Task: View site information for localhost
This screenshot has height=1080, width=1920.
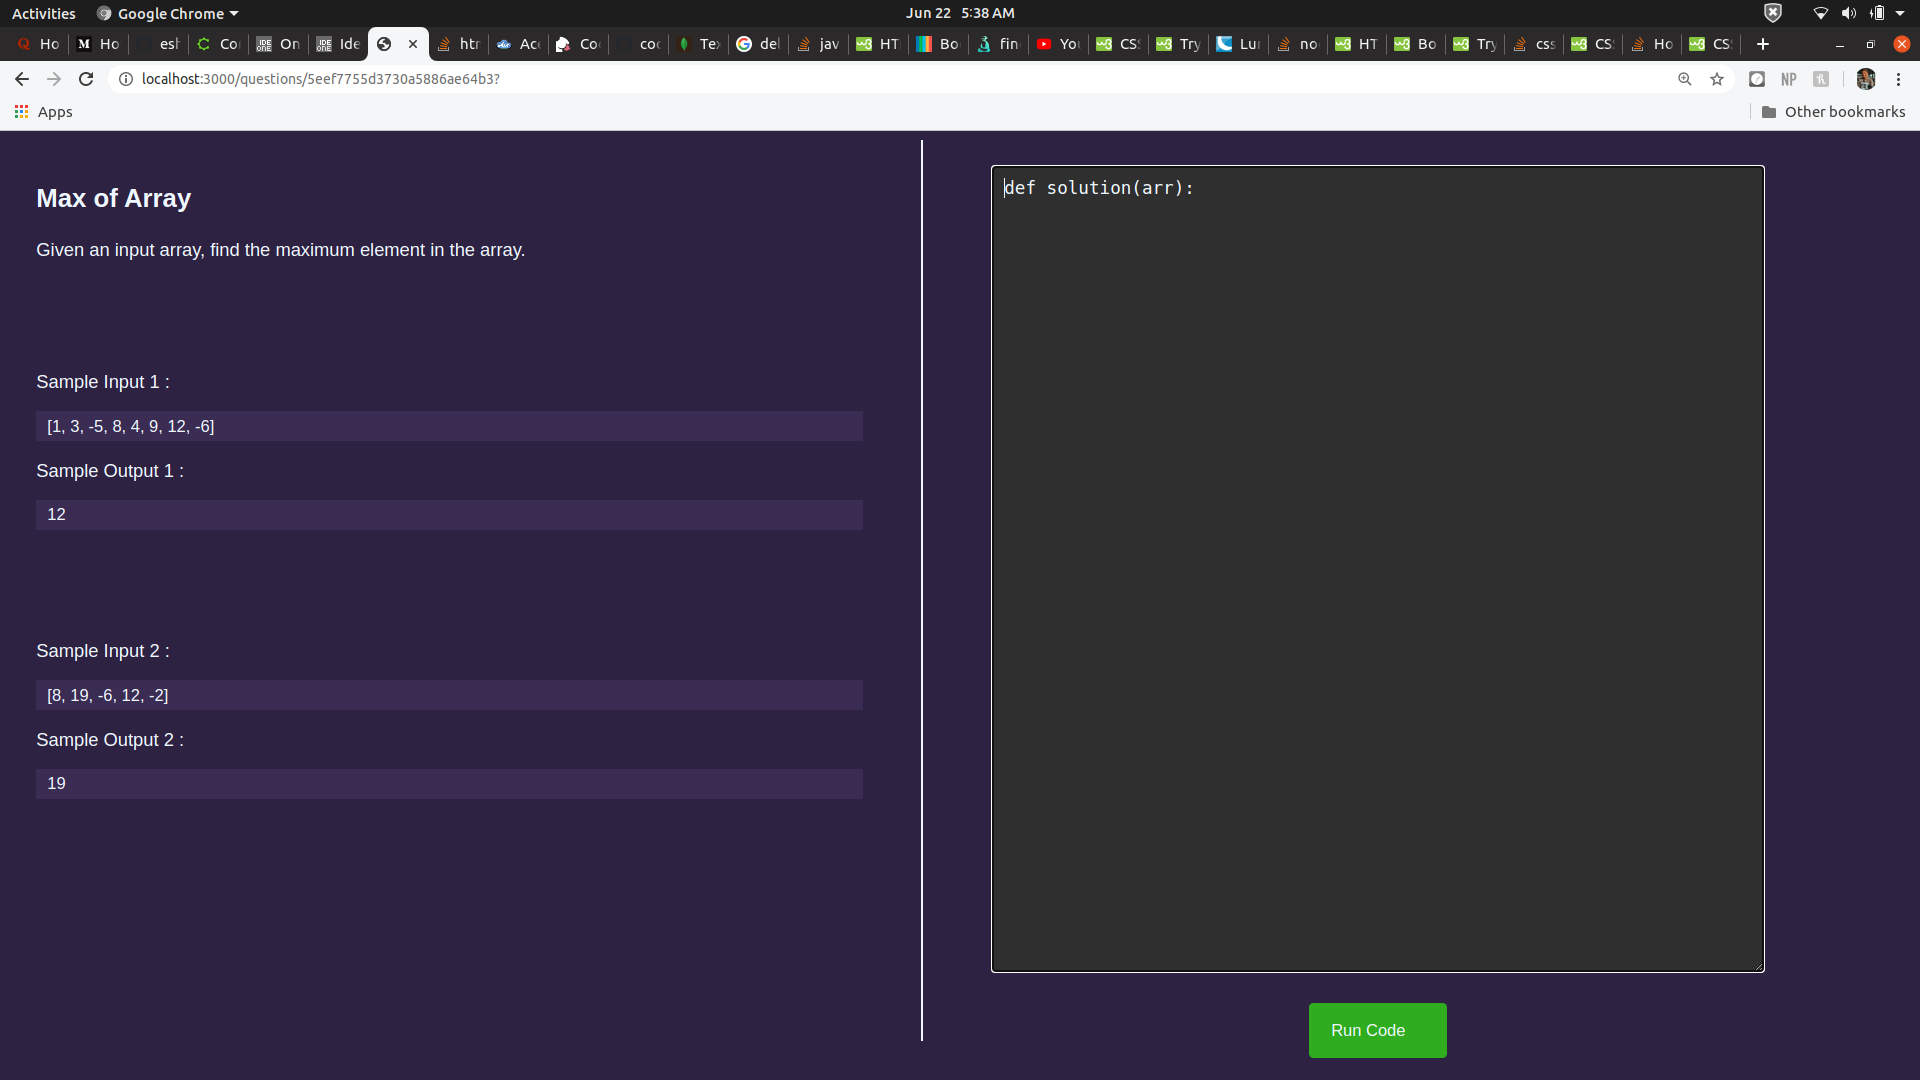Action: [x=126, y=79]
